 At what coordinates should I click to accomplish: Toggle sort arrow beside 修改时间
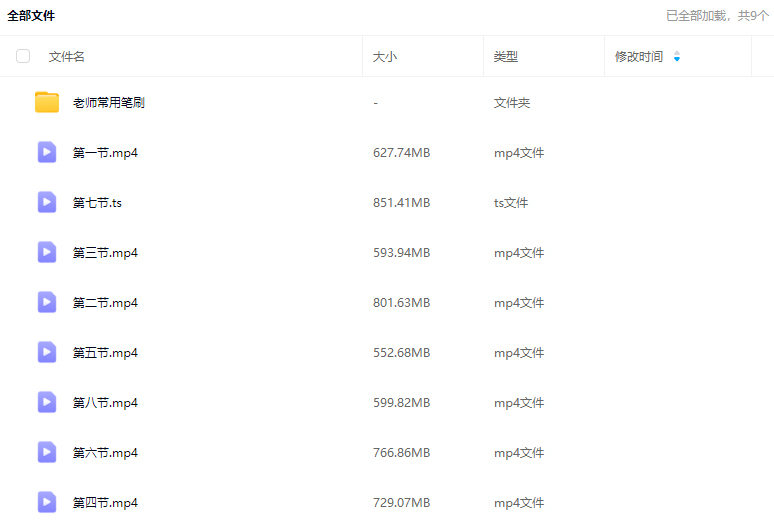[677, 57]
